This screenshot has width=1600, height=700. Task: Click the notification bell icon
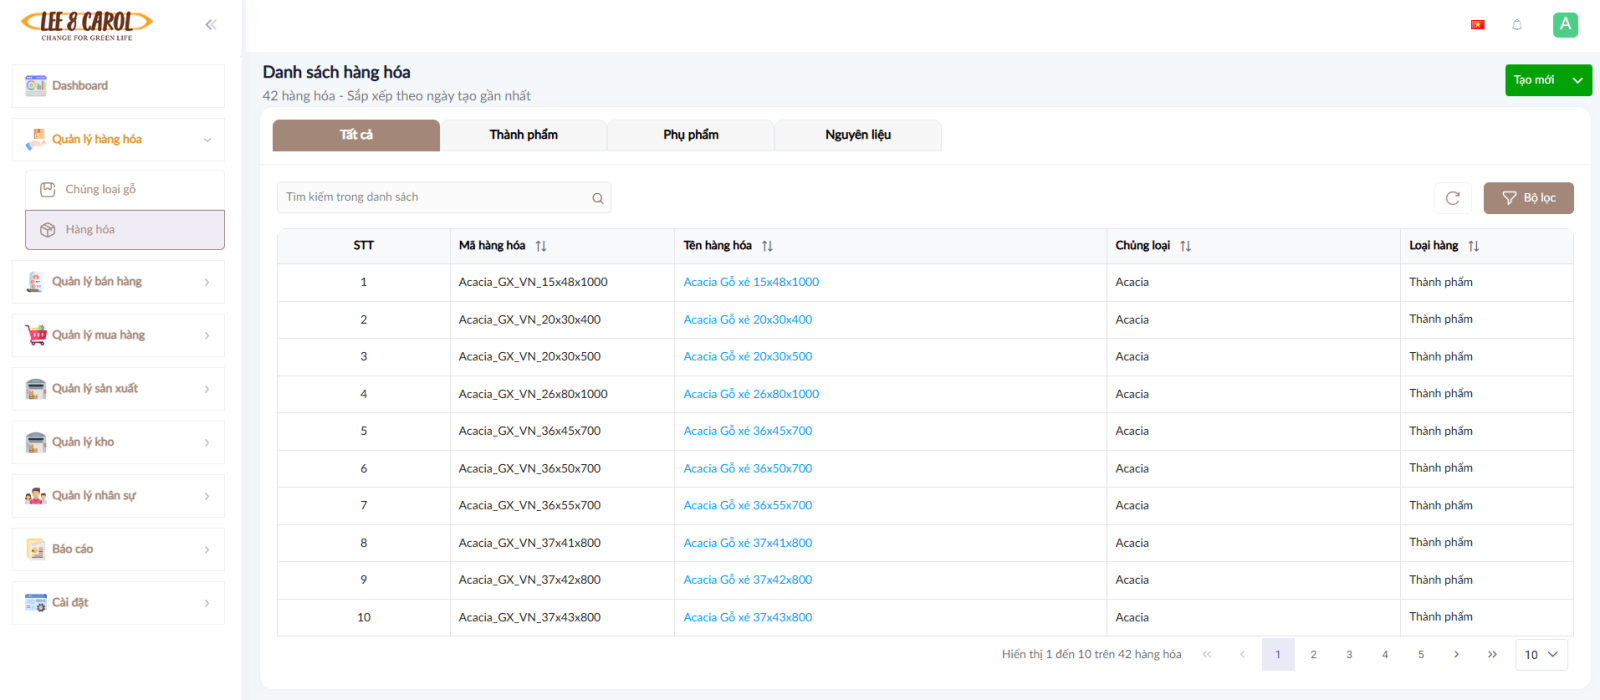[1517, 25]
